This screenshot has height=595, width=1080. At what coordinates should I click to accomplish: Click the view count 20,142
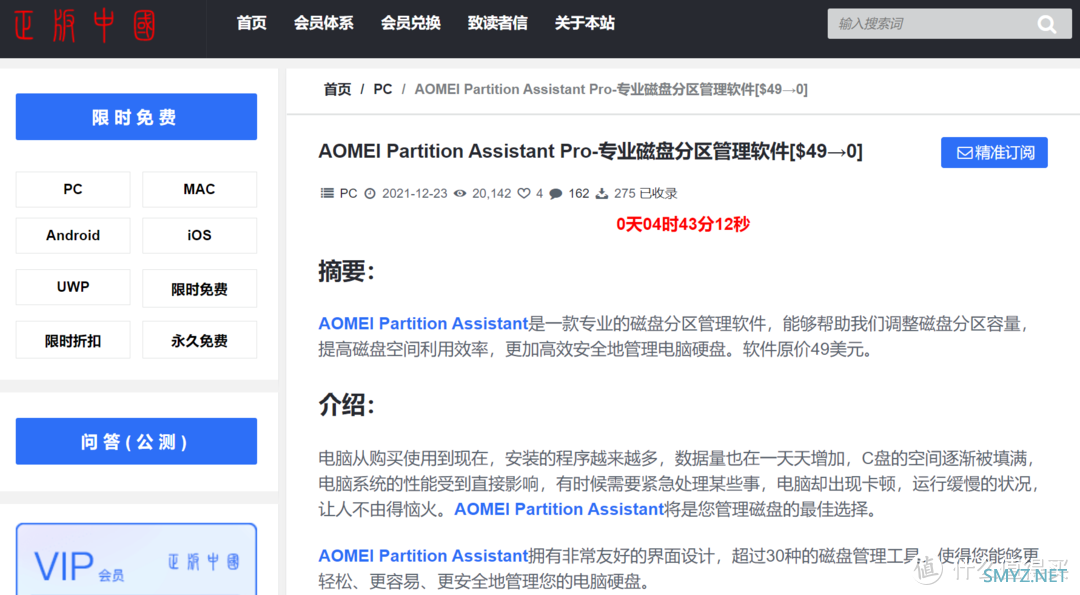pyautogui.click(x=492, y=194)
